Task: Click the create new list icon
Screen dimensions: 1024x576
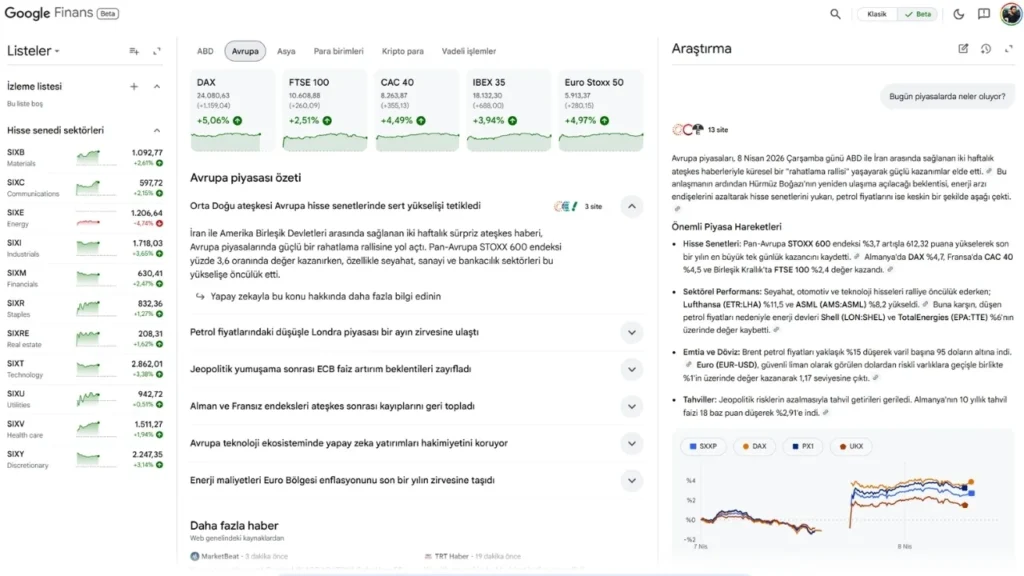Action: (134, 51)
